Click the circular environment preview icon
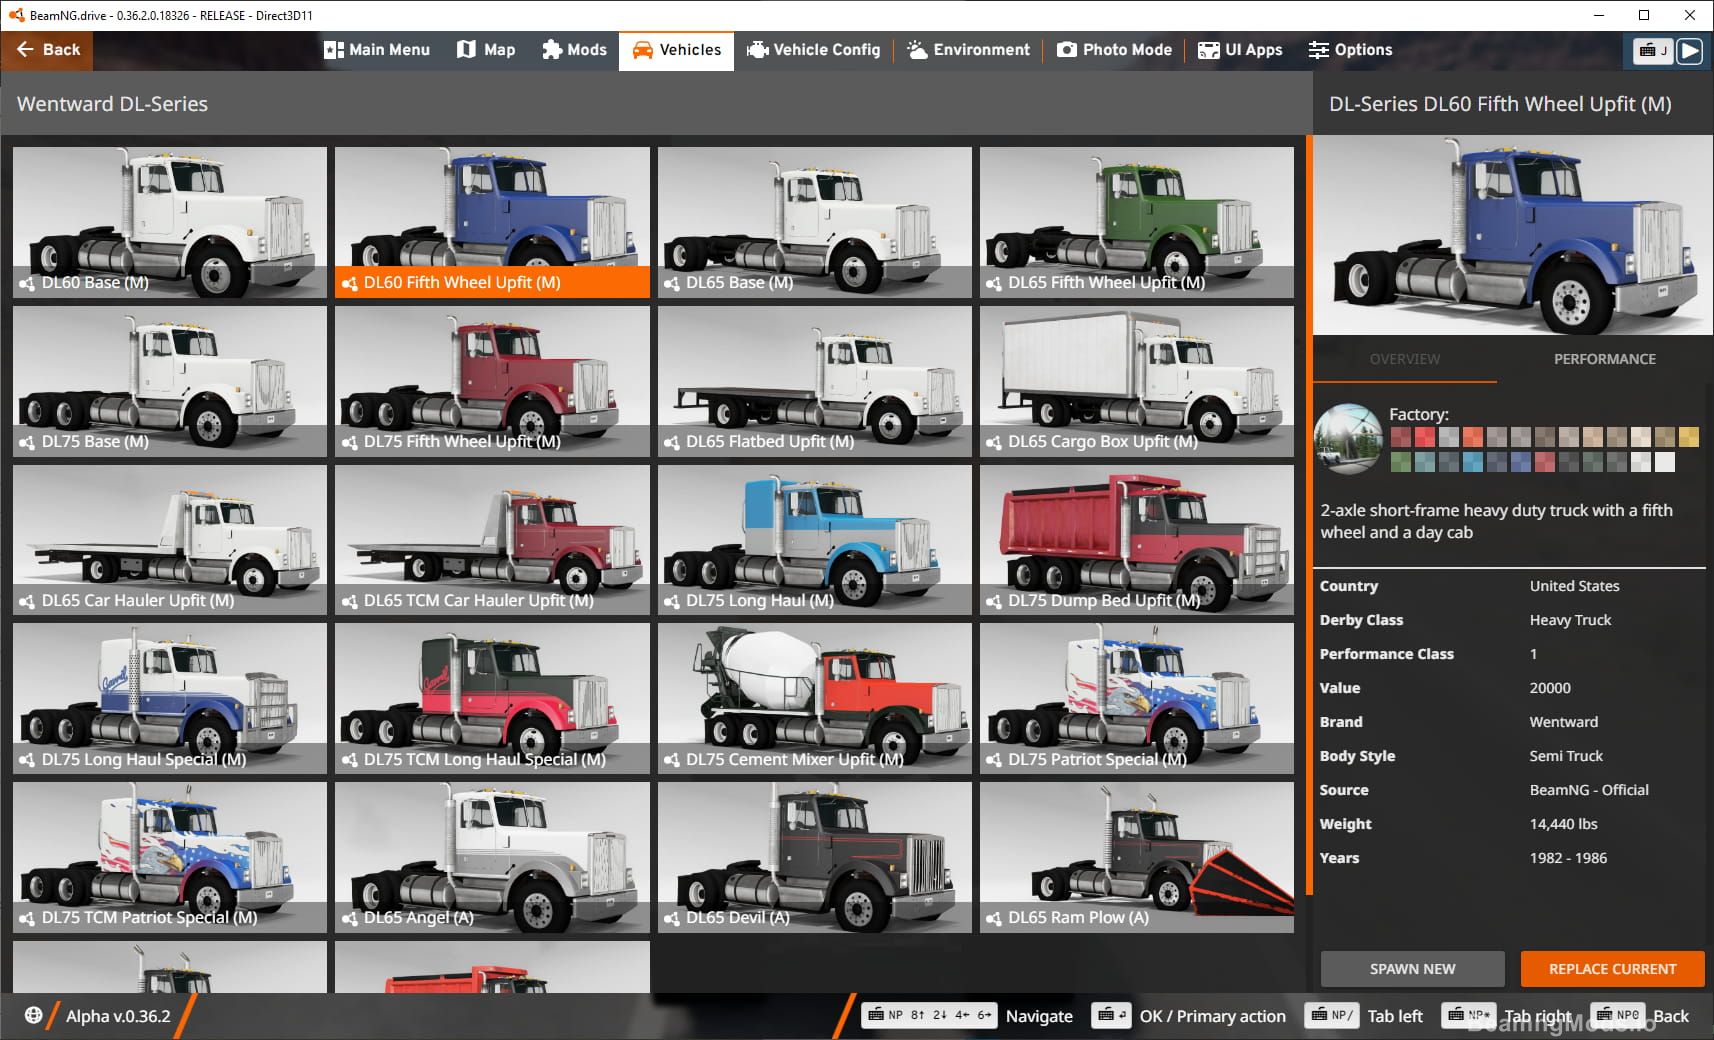 coord(1349,438)
